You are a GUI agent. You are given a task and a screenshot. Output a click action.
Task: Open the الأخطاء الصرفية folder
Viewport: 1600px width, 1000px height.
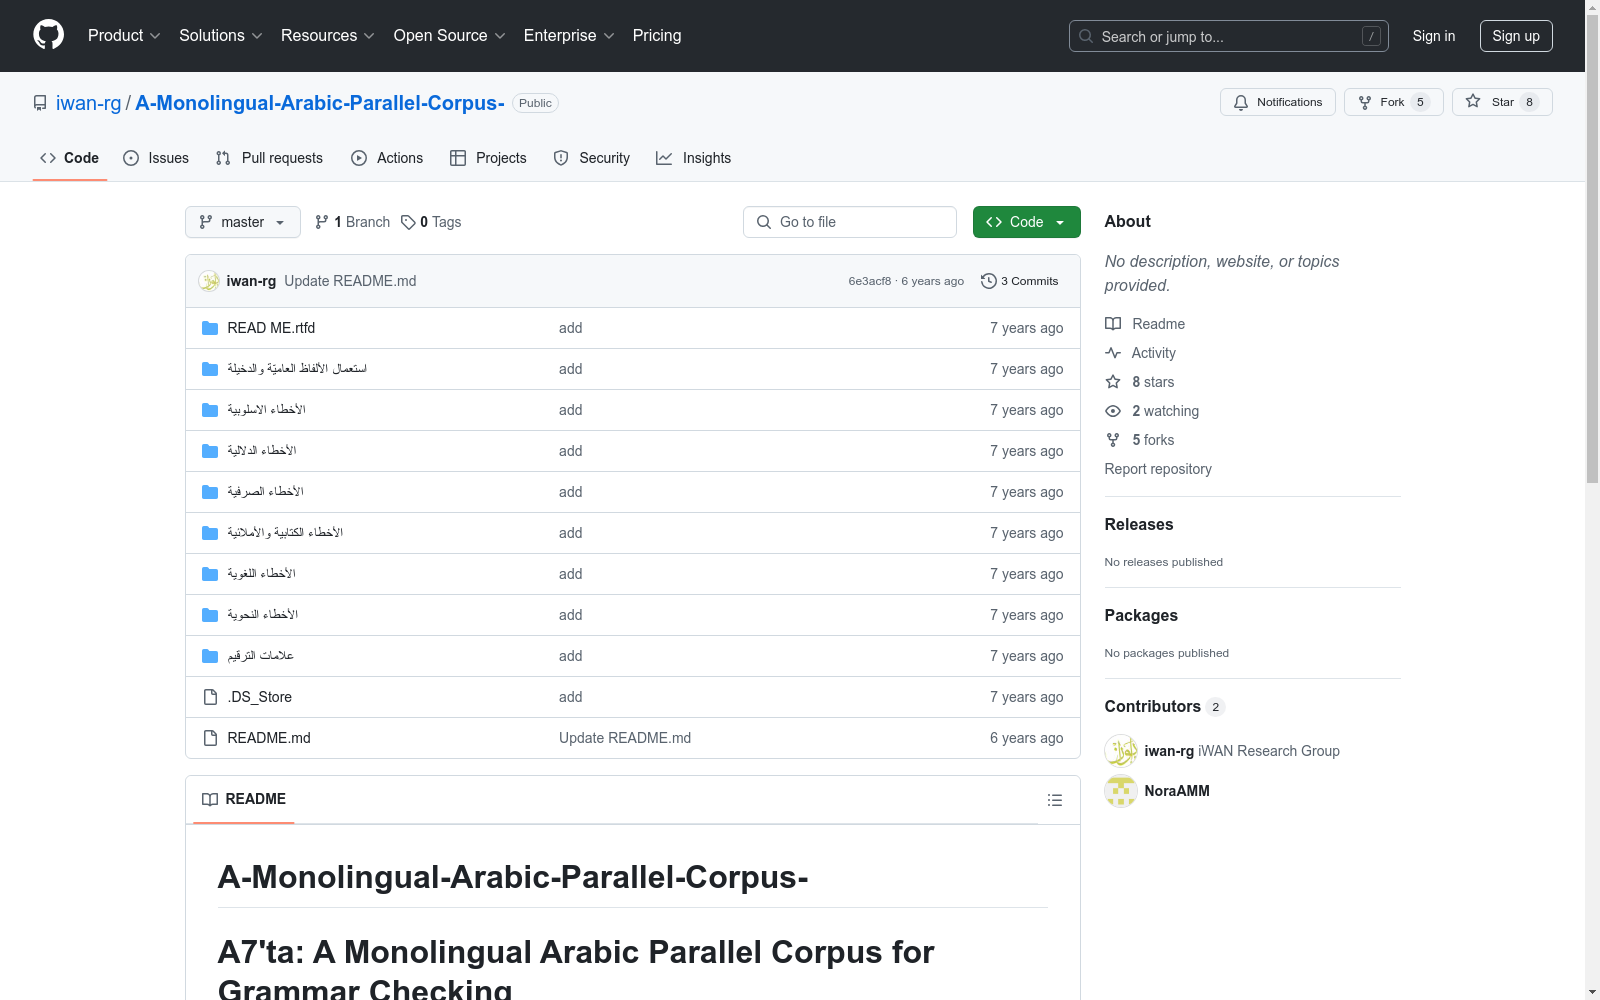(x=265, y=492)
